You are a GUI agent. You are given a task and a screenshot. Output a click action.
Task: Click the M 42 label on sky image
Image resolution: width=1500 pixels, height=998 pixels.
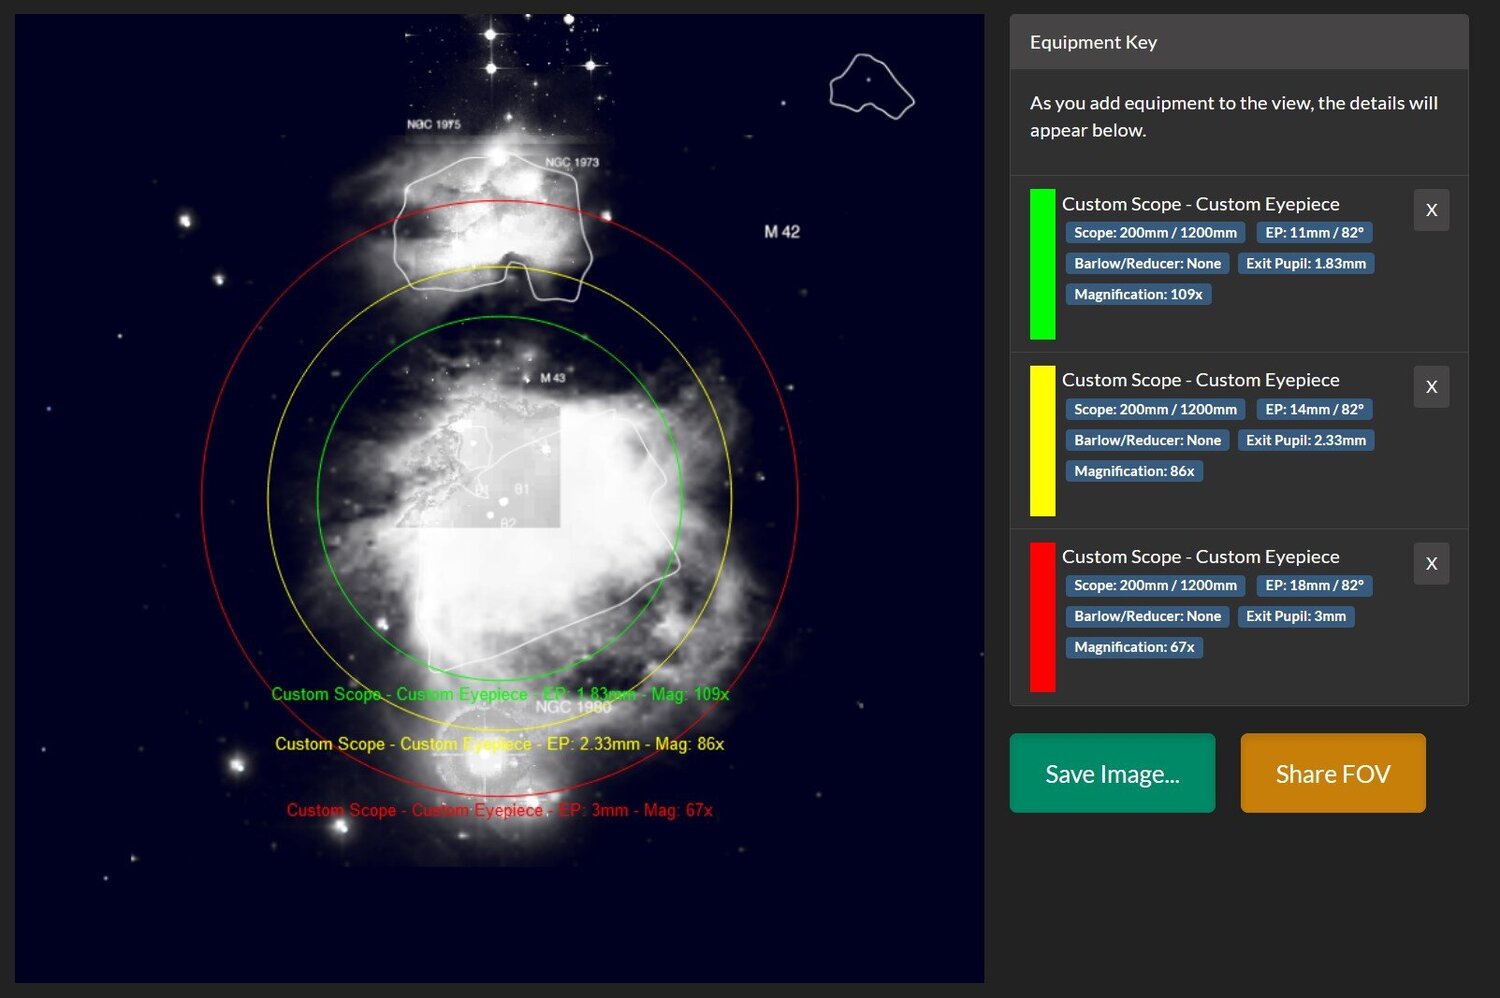782,232
